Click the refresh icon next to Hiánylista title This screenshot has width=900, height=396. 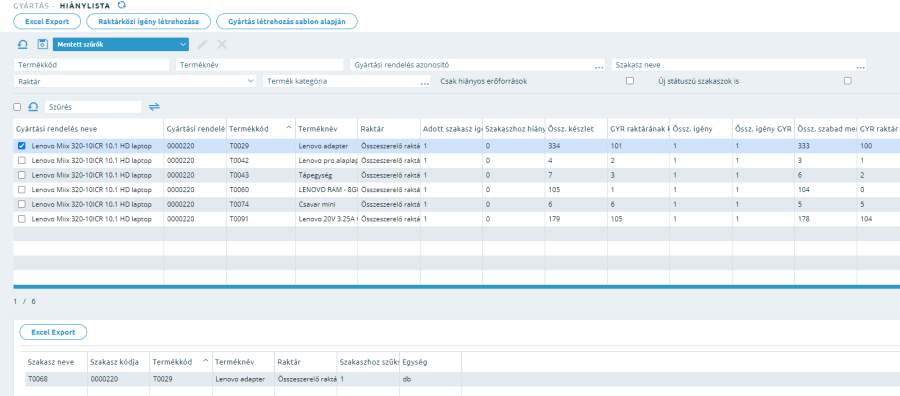[121, 5]
